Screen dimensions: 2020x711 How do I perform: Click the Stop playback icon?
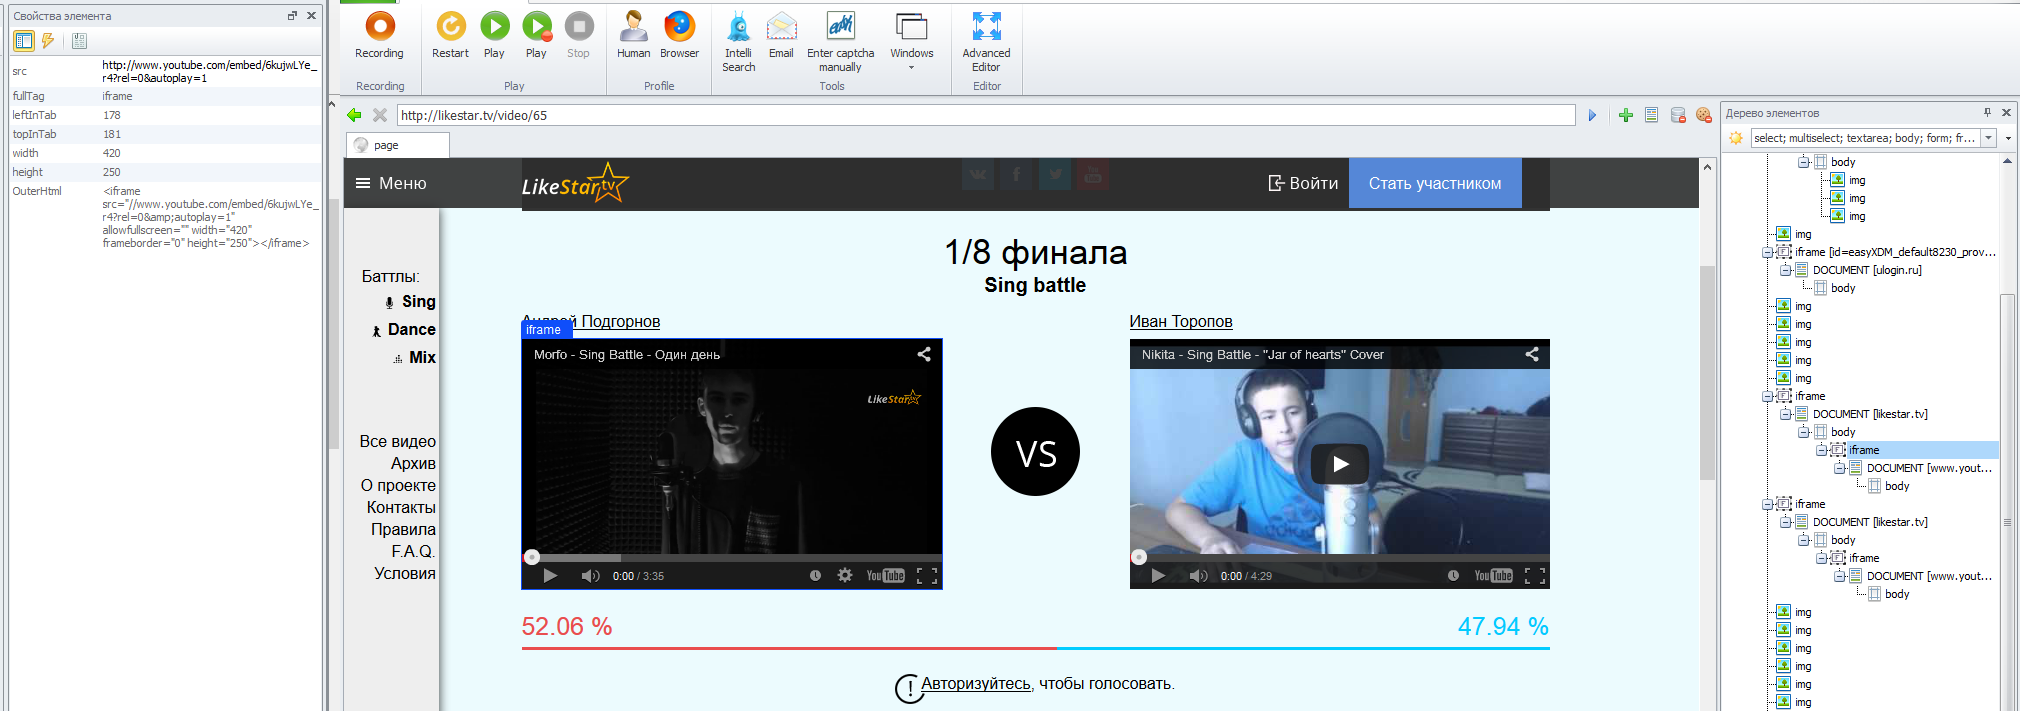(579, 26)
